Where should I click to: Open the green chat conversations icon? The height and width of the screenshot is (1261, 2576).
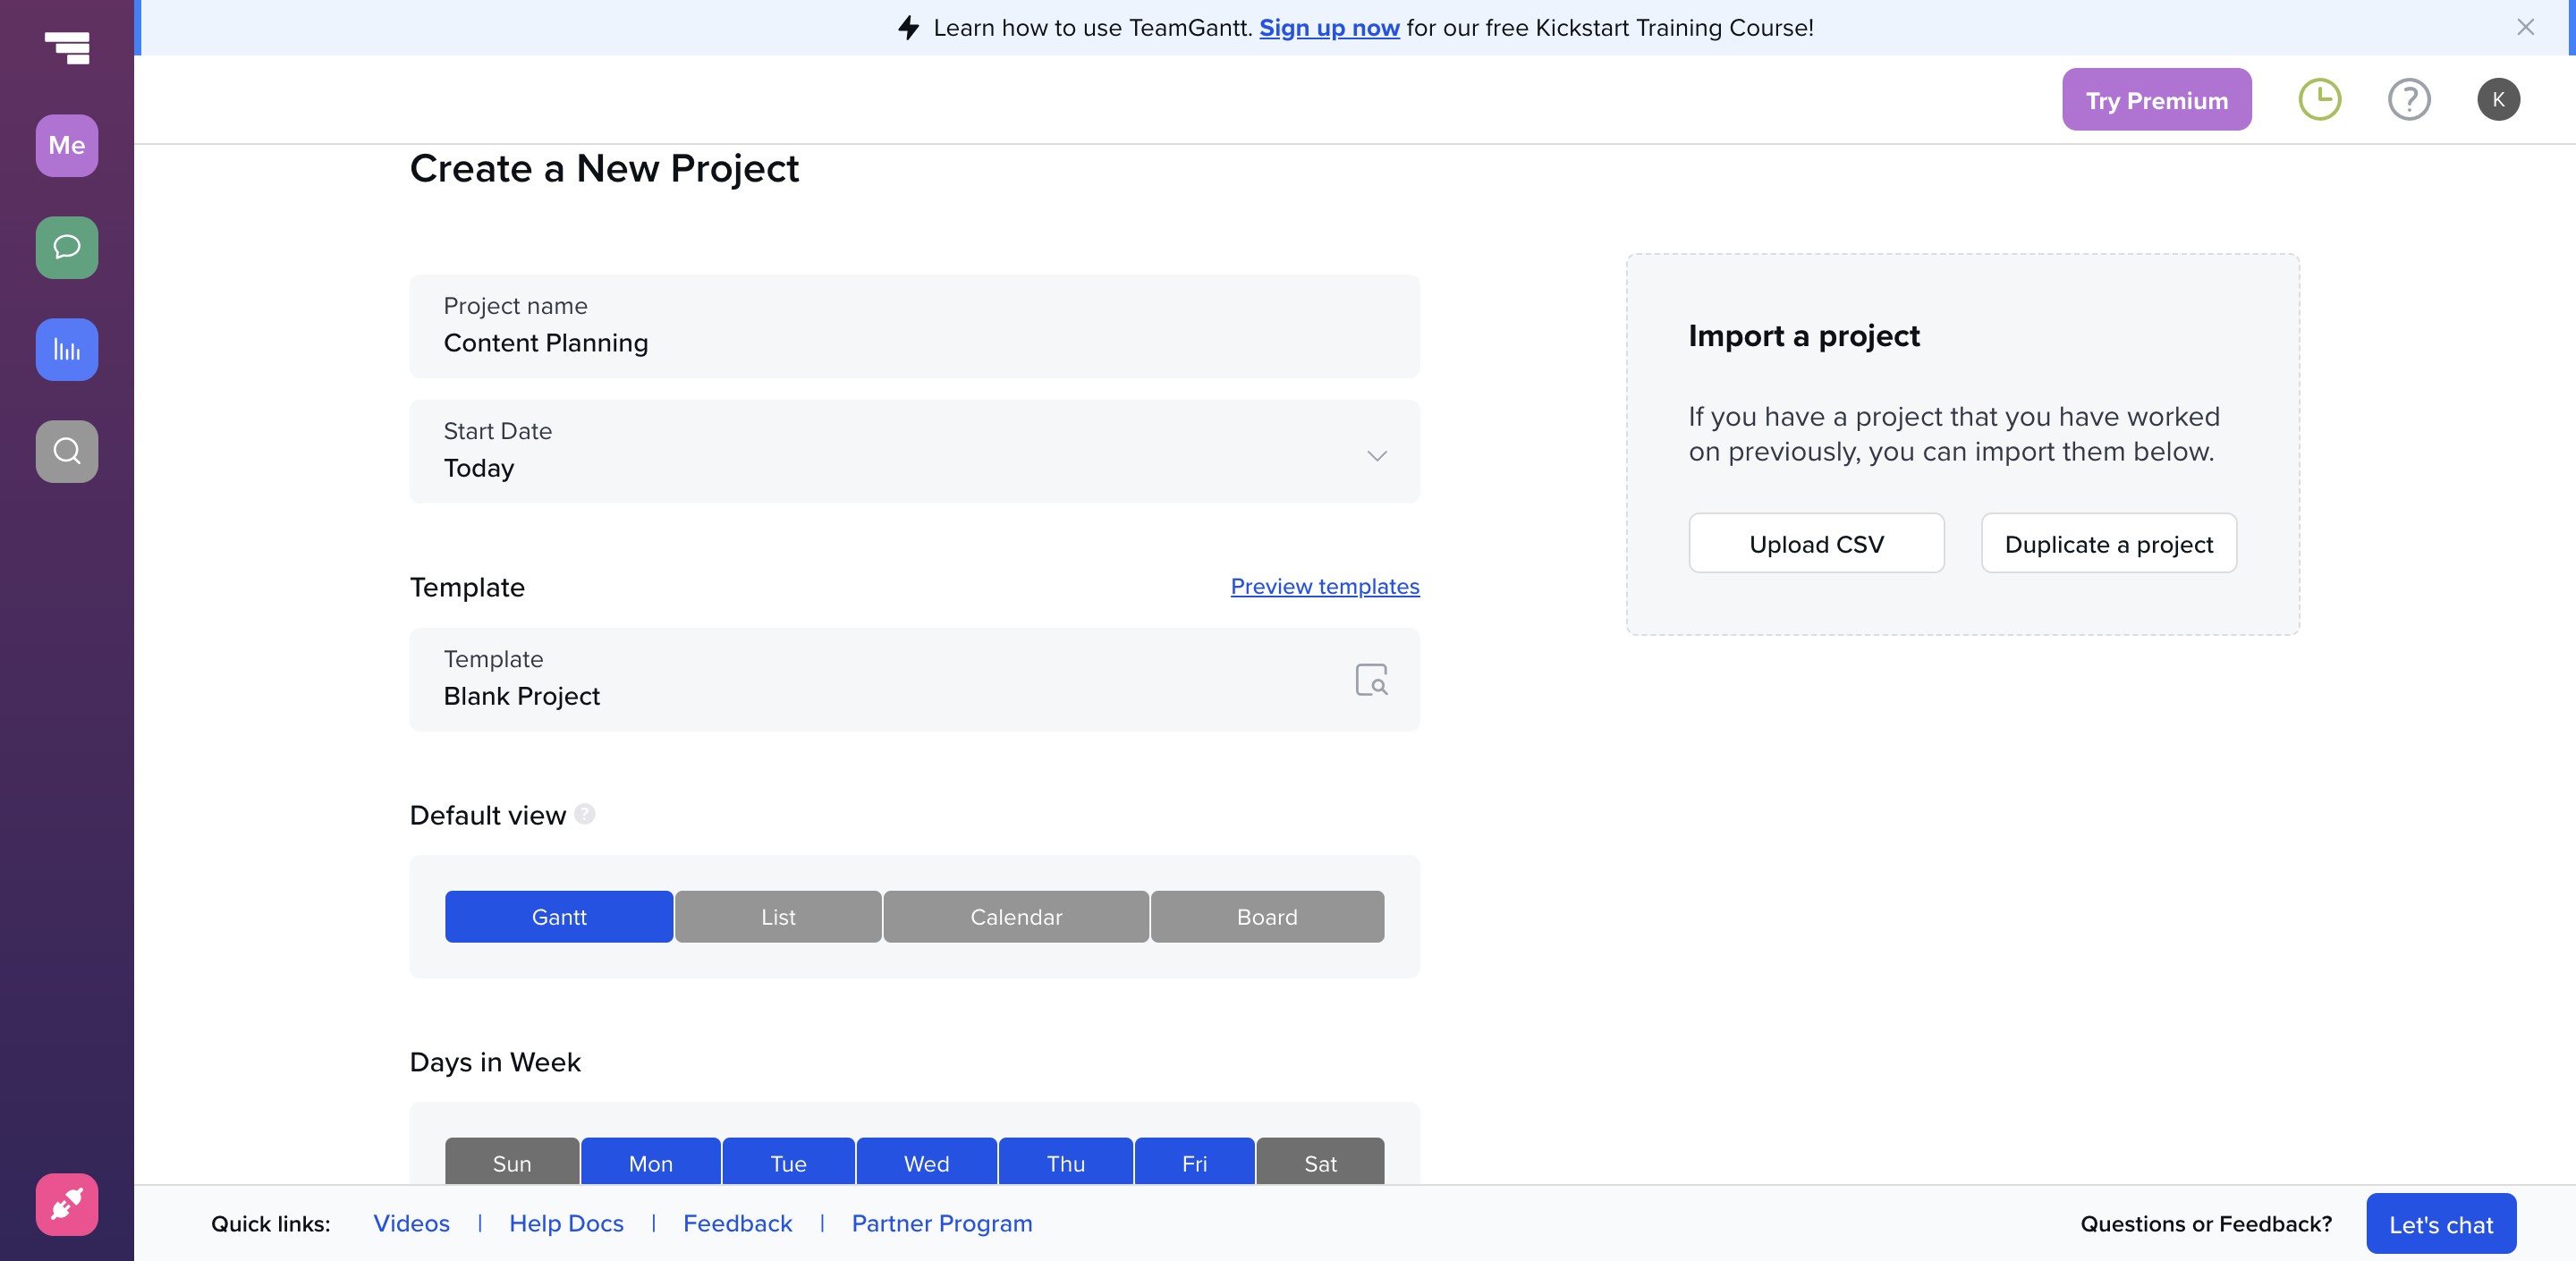(x=67, y=247)
